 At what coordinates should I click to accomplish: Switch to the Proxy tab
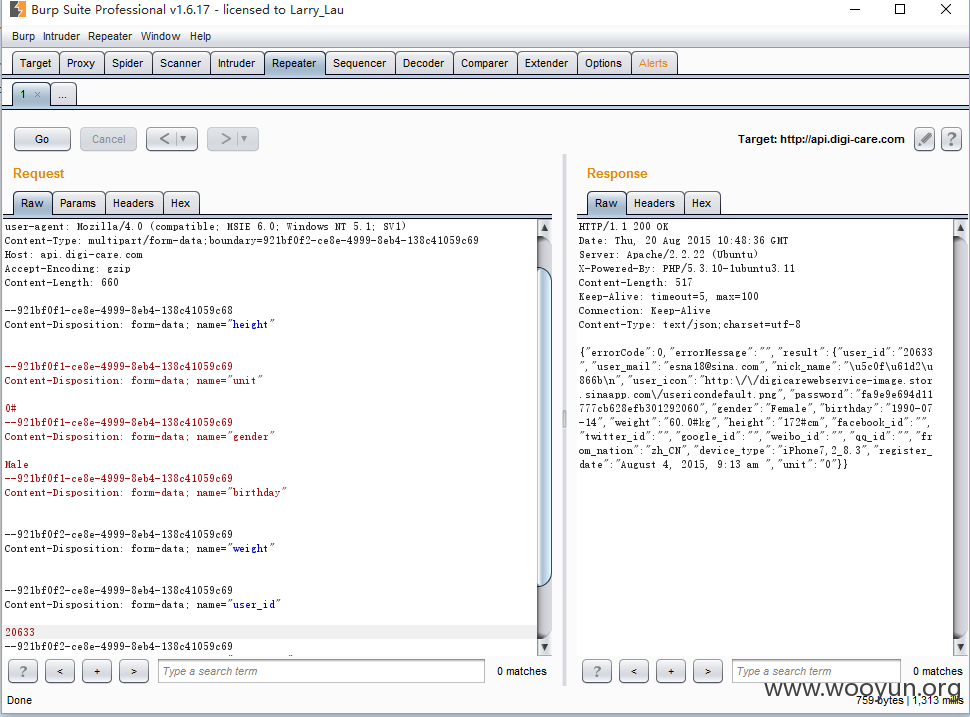pos(81,63)
